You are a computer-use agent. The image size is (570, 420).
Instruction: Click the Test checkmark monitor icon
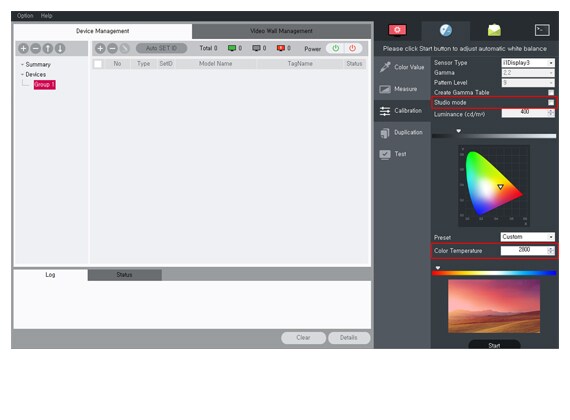(x=385, y=155)
